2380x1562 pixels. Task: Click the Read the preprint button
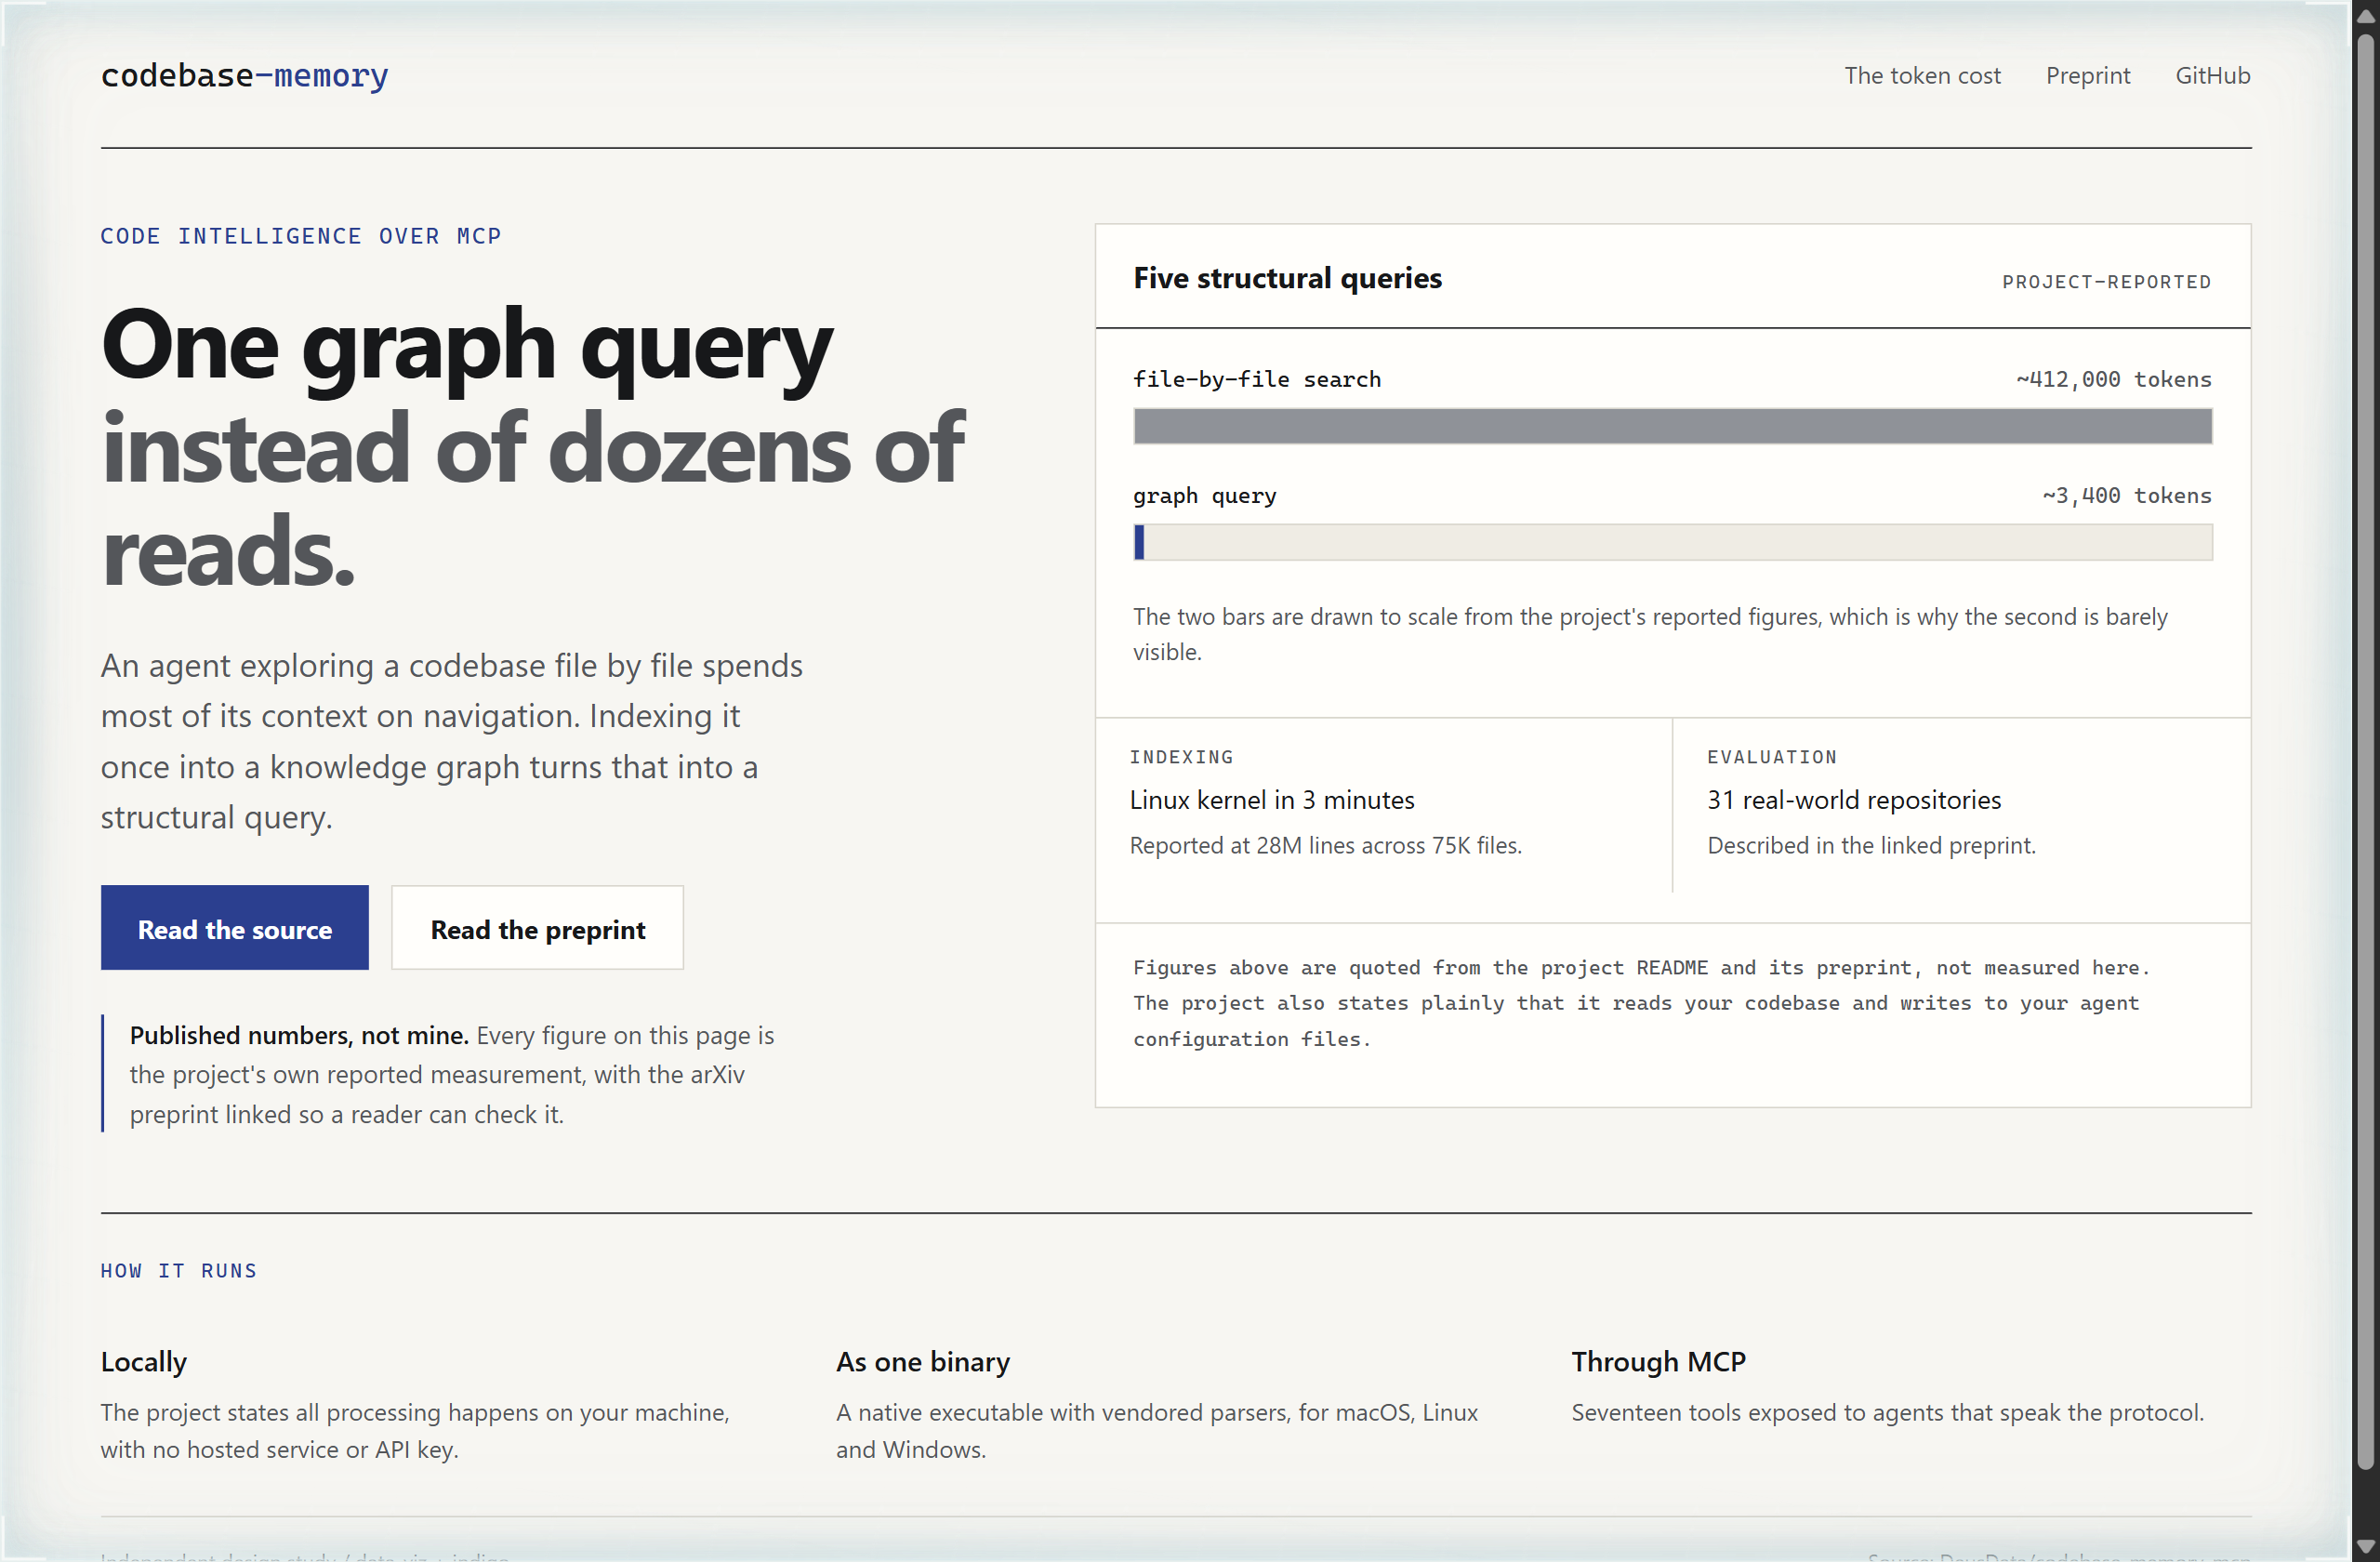click(x=537, y=928)
